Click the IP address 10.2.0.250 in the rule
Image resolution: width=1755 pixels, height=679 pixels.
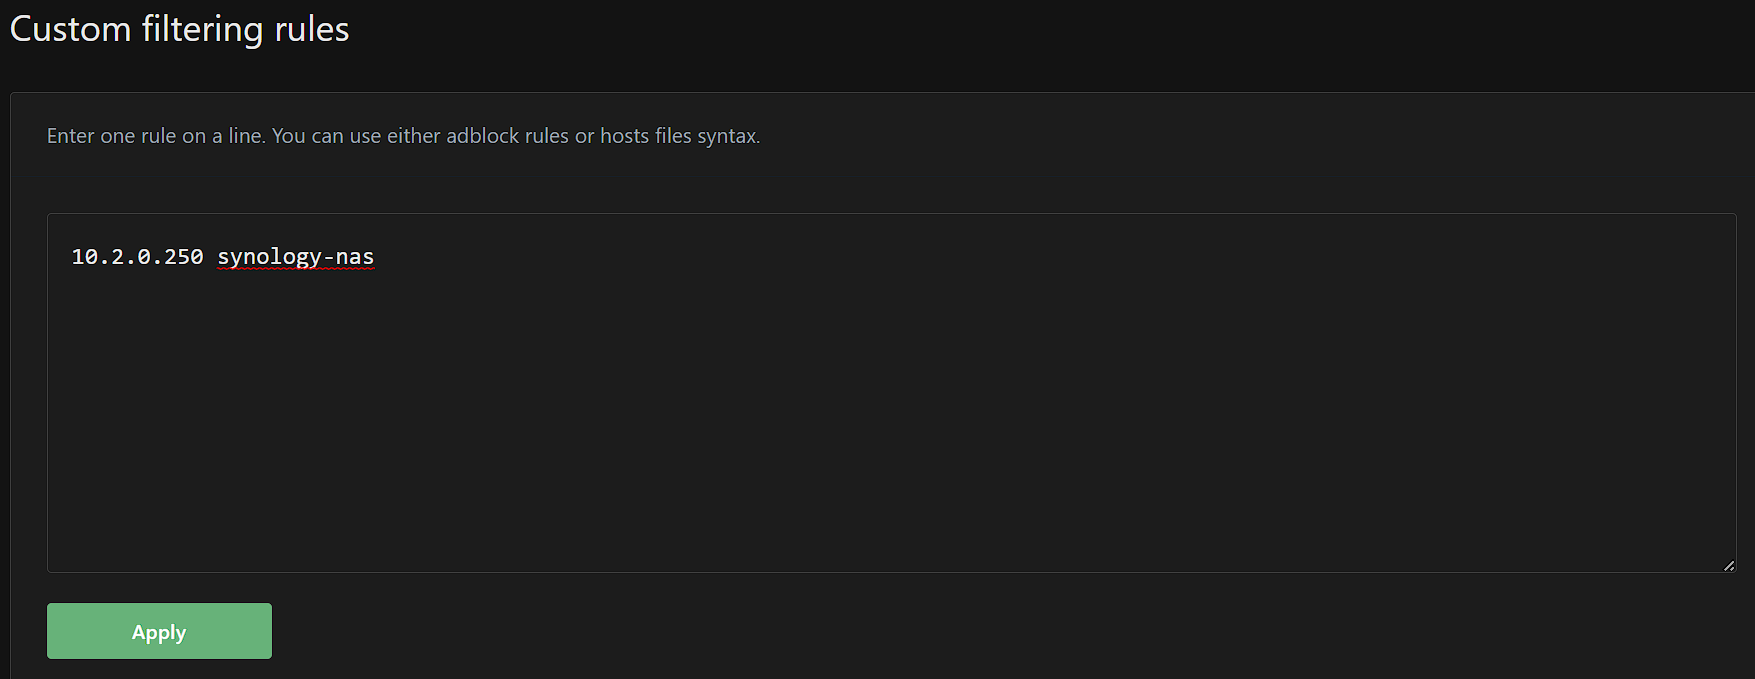[x=137, y=257]
